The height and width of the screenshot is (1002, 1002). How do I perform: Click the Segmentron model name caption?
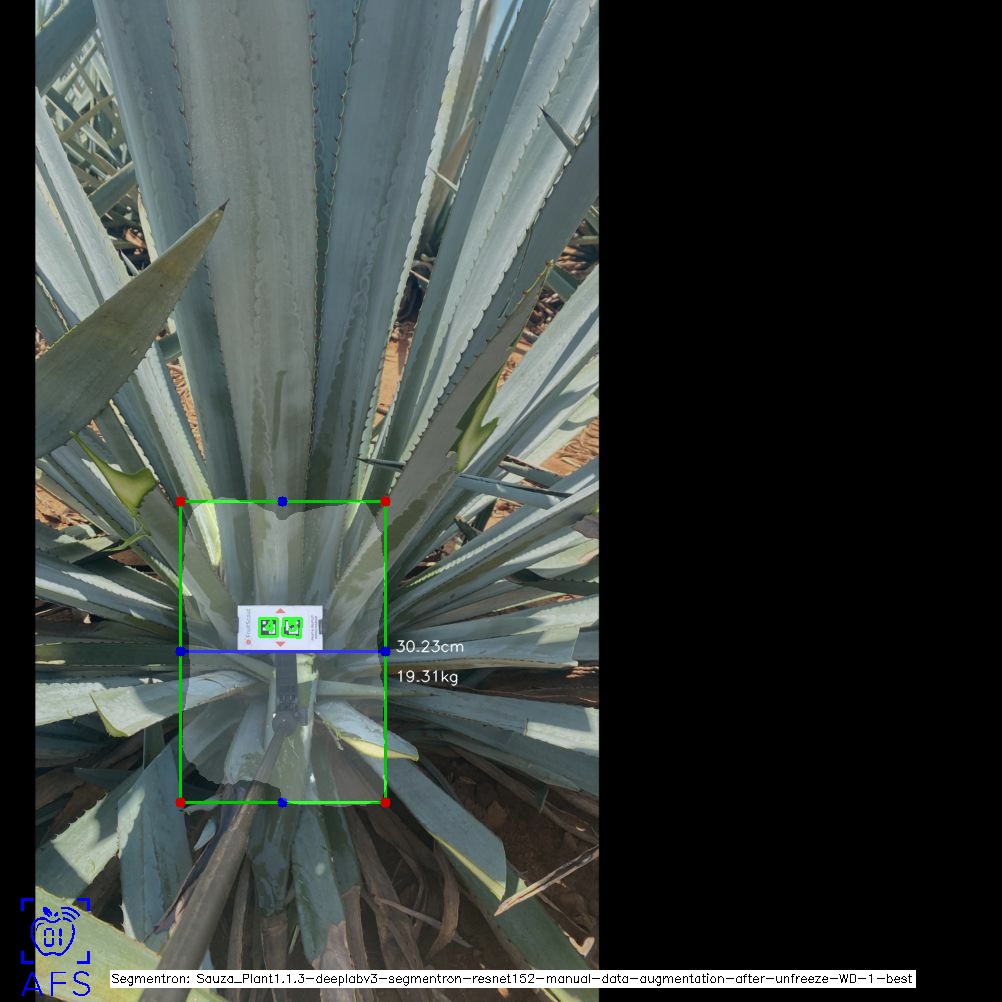click(512, 978)
